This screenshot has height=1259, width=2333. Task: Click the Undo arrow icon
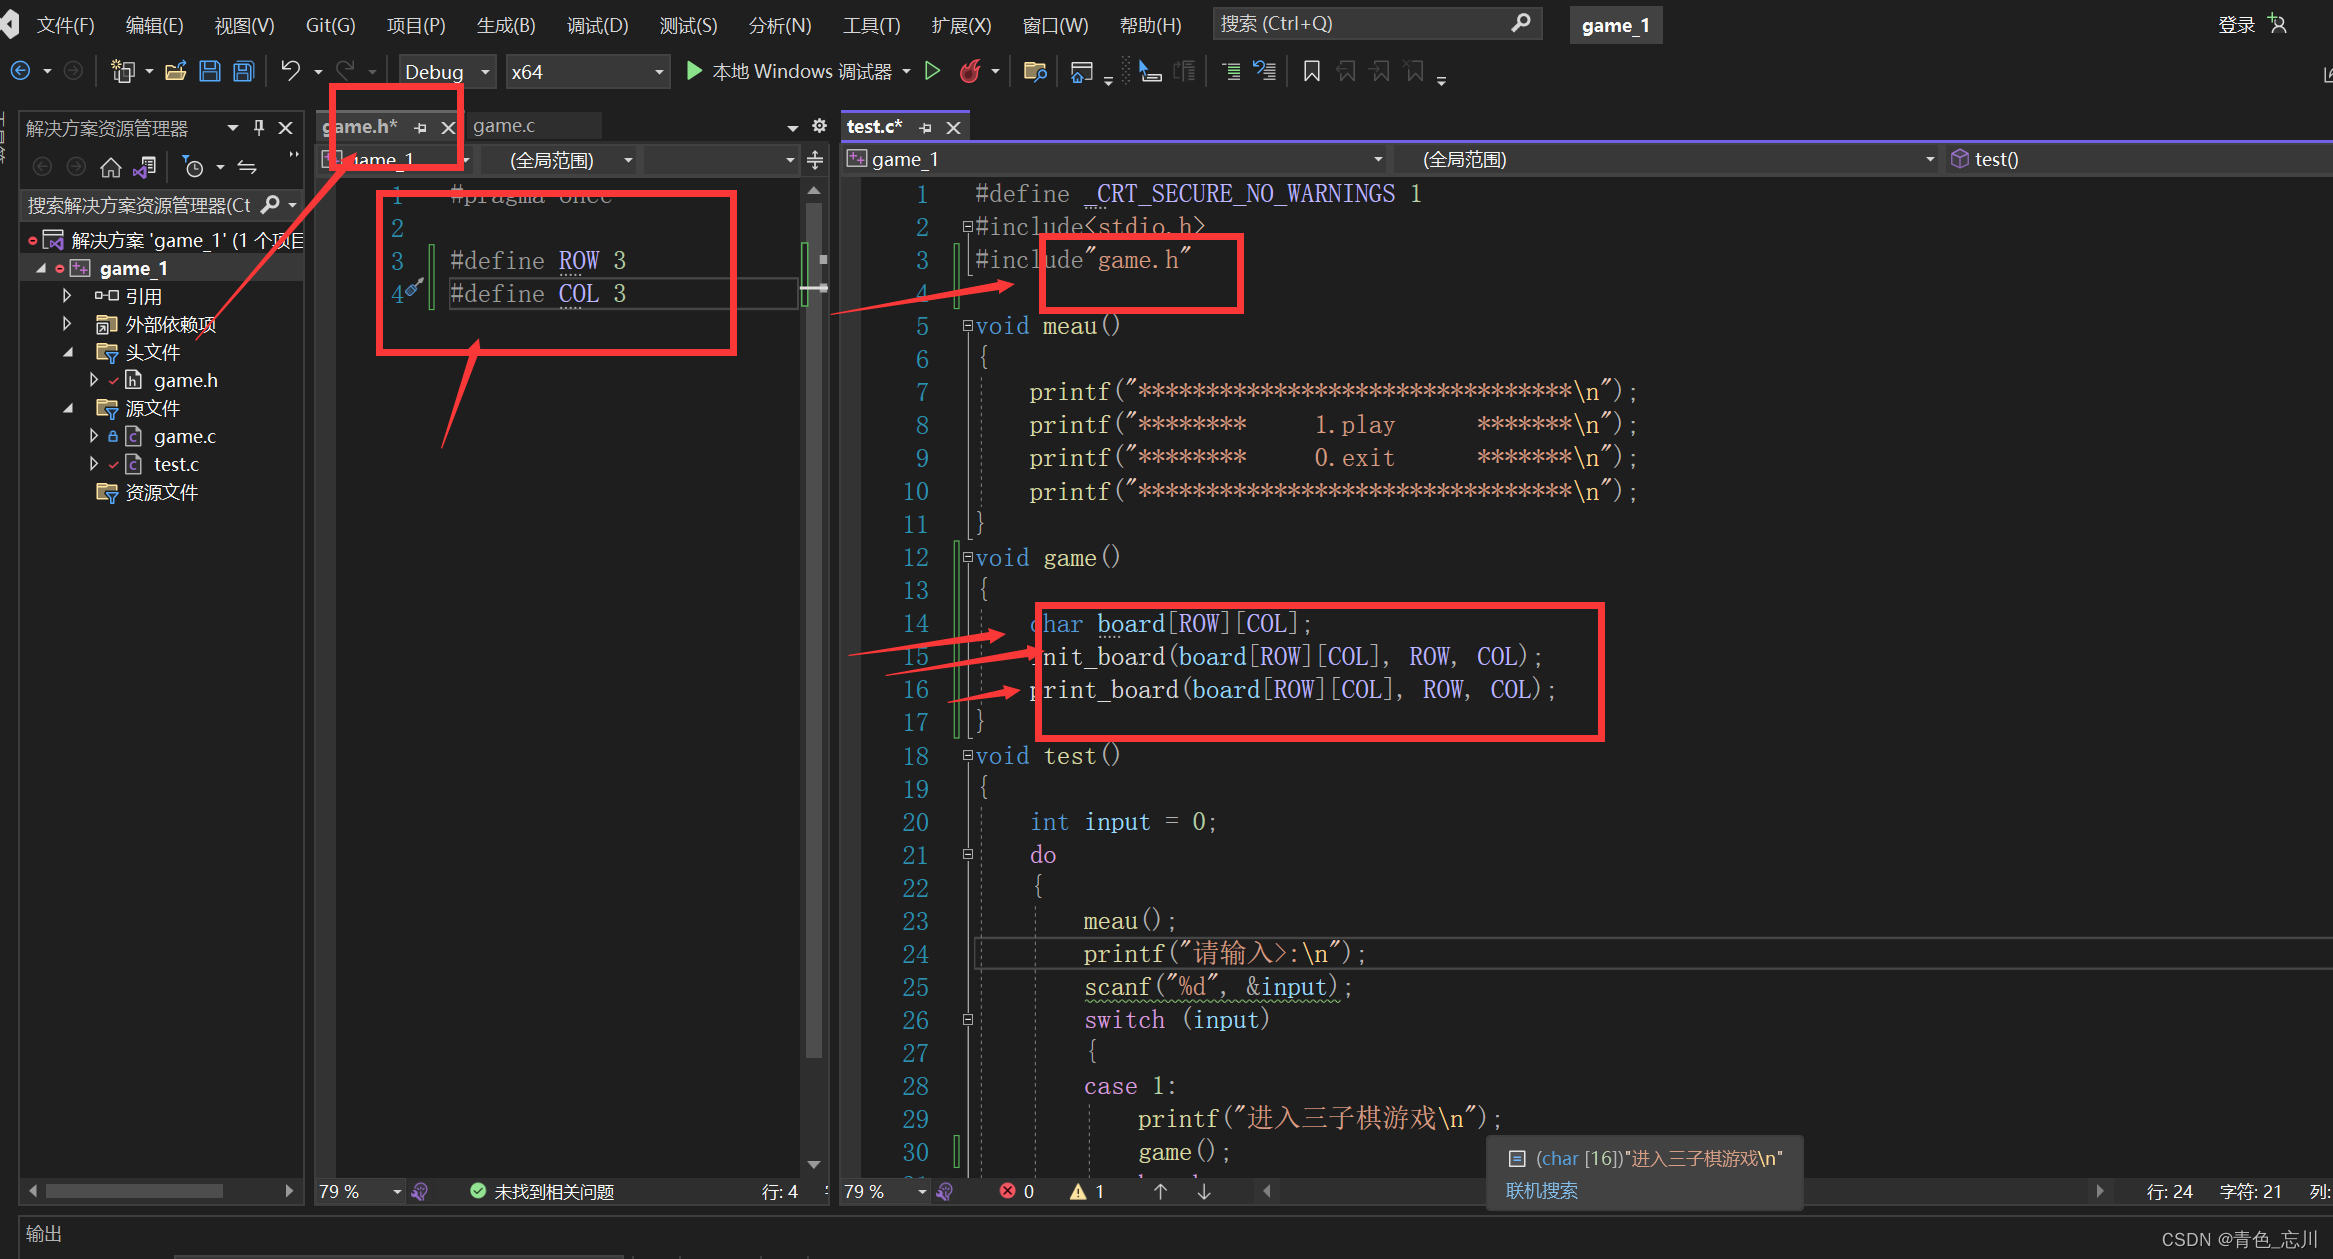coord(290,71)
